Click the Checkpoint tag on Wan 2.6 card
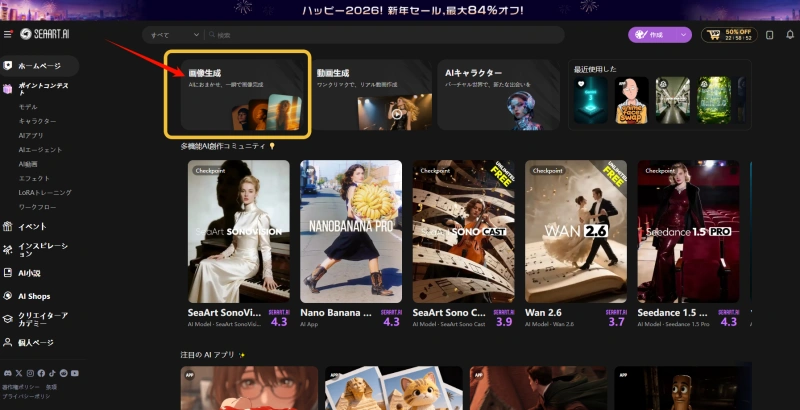This screenshot has width=800, height=410. click(x=547, y=171)
